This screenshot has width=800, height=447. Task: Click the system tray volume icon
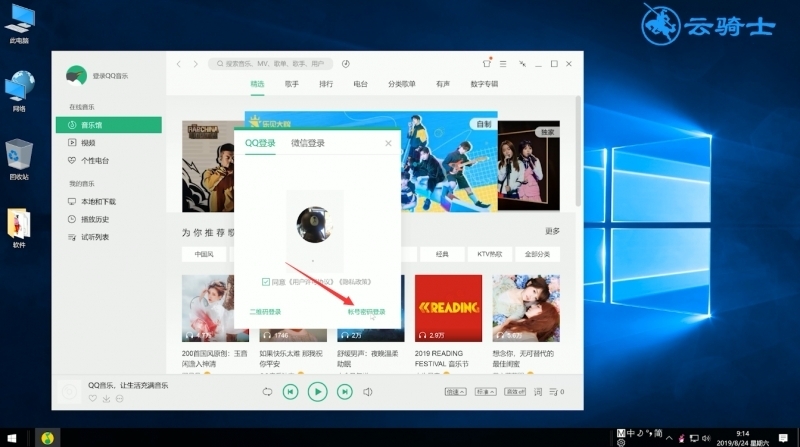(x=706, y=438)
